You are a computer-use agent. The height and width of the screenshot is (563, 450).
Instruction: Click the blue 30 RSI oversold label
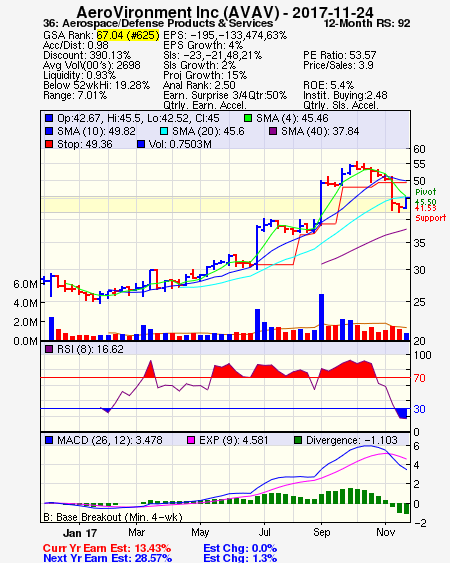tap(419, 409)
